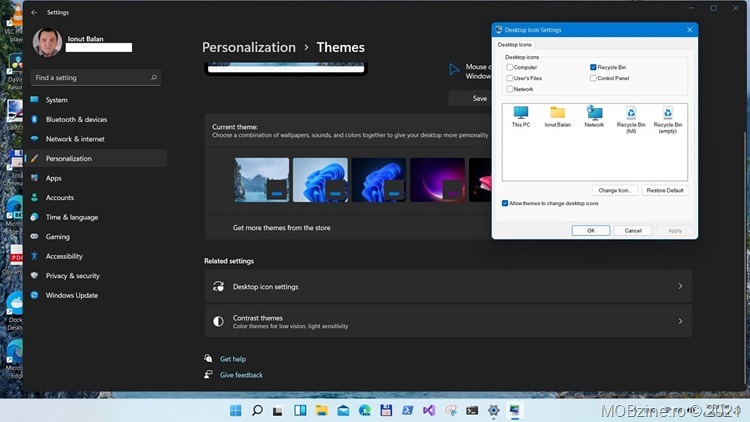Screen dimensions: 750x422
Task: Click the floppy-disk calendar app on taskbar
Action: tap(386, 410)
